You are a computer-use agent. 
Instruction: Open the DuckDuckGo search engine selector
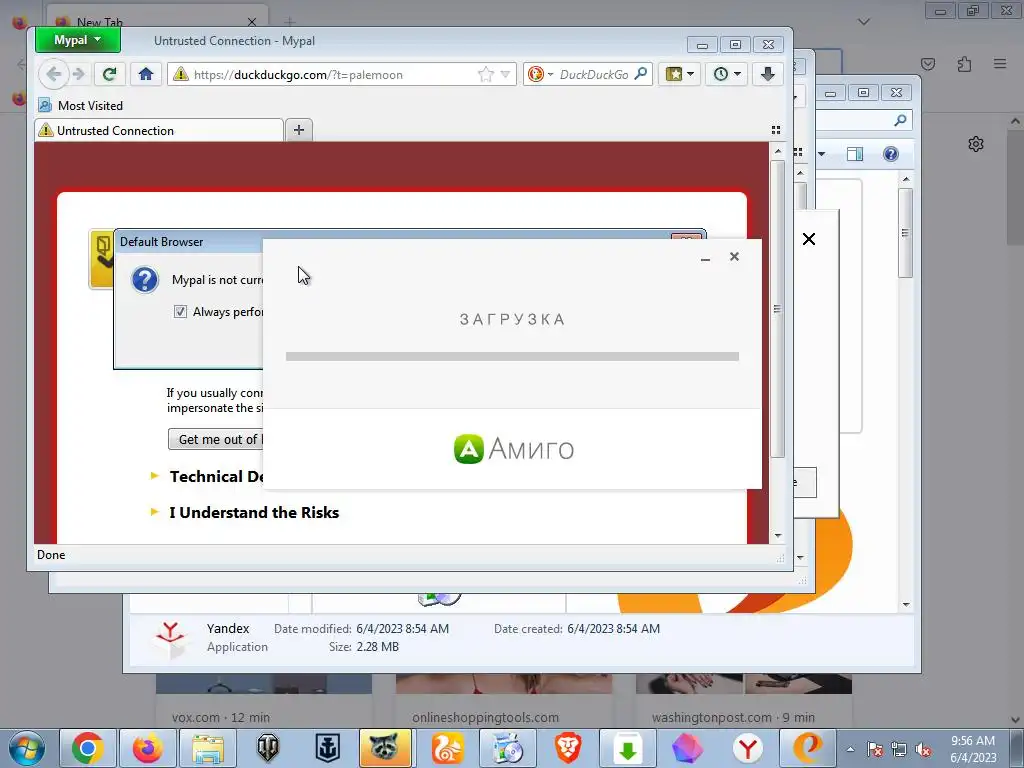coord(540,74)
